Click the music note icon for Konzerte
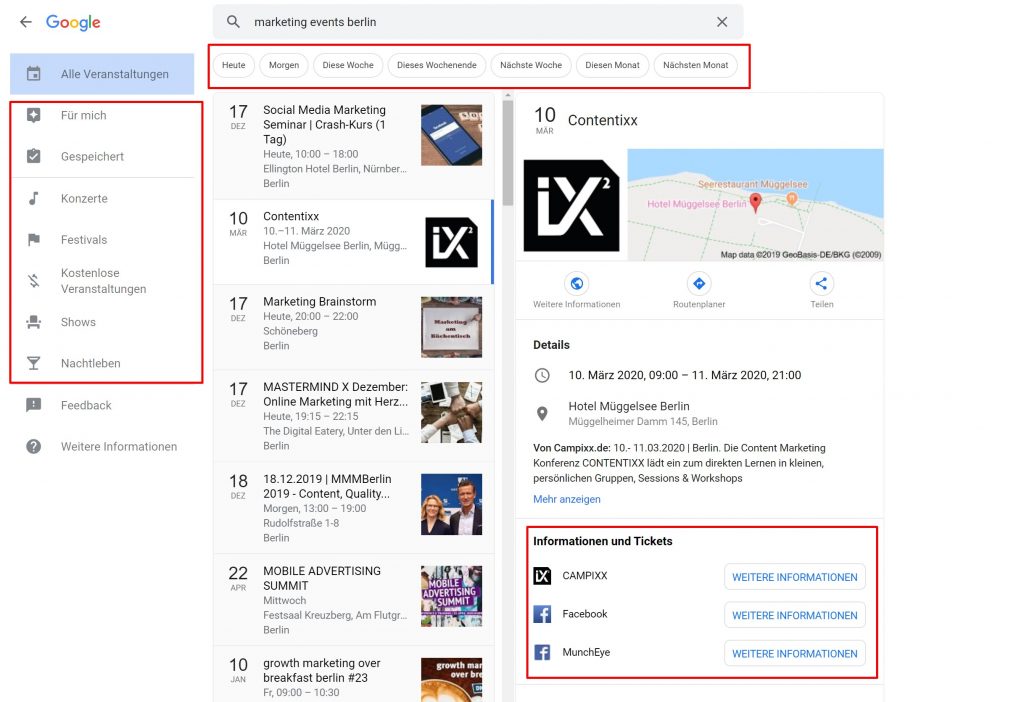Image resolution: width=1024 pixels, height=702 pixels. (33, 198)
